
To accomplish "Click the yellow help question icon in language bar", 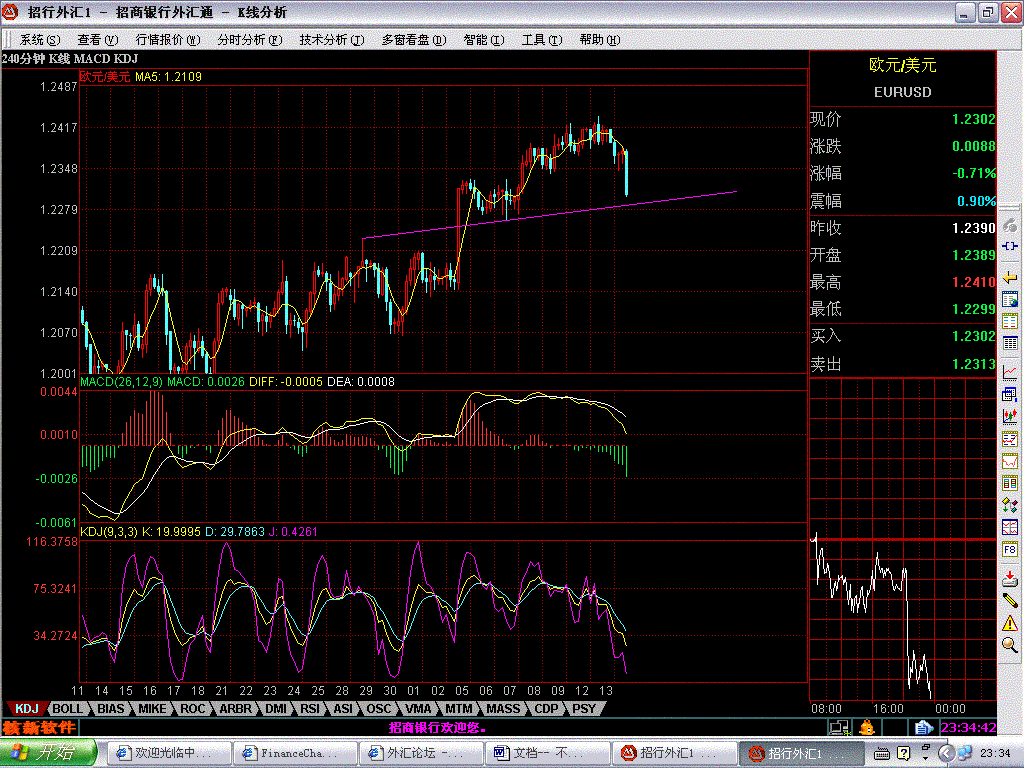I will [904, 753].
